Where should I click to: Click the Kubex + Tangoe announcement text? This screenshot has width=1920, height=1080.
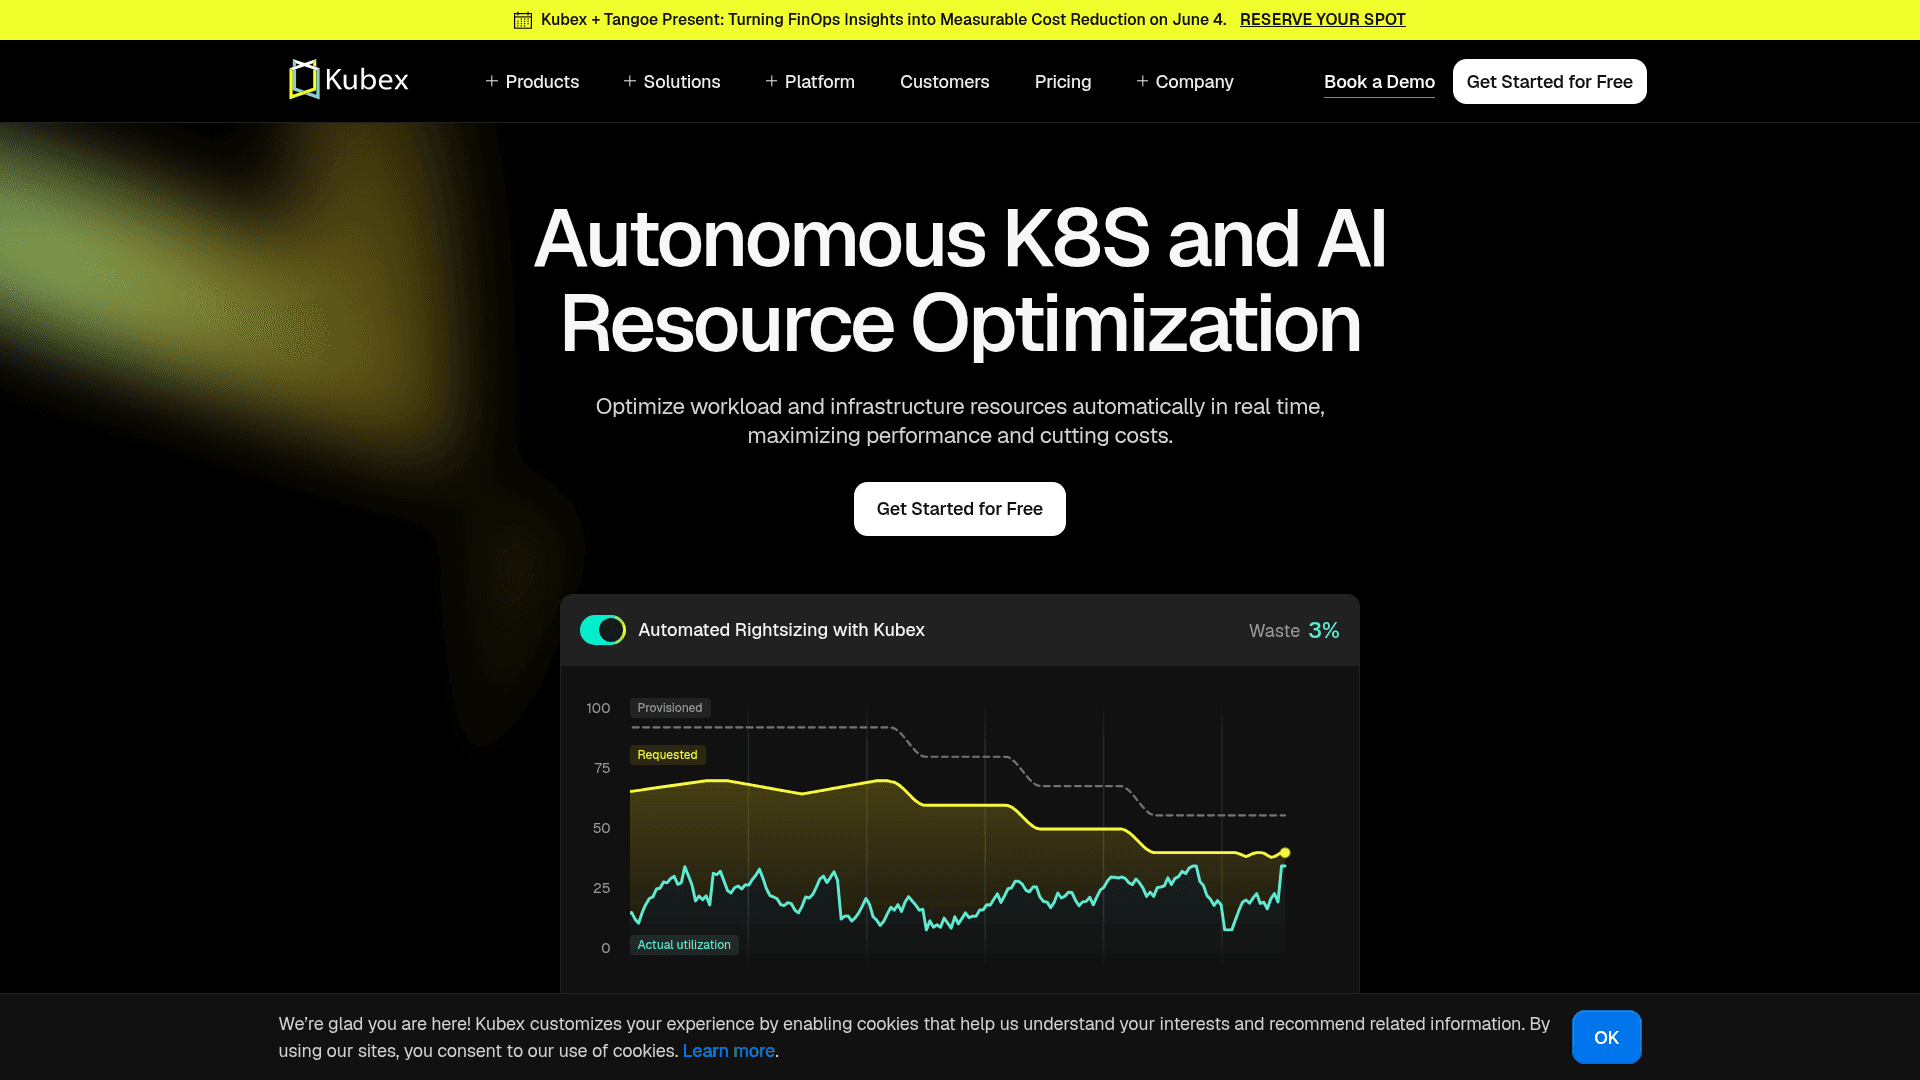click(x=884, y=20)
